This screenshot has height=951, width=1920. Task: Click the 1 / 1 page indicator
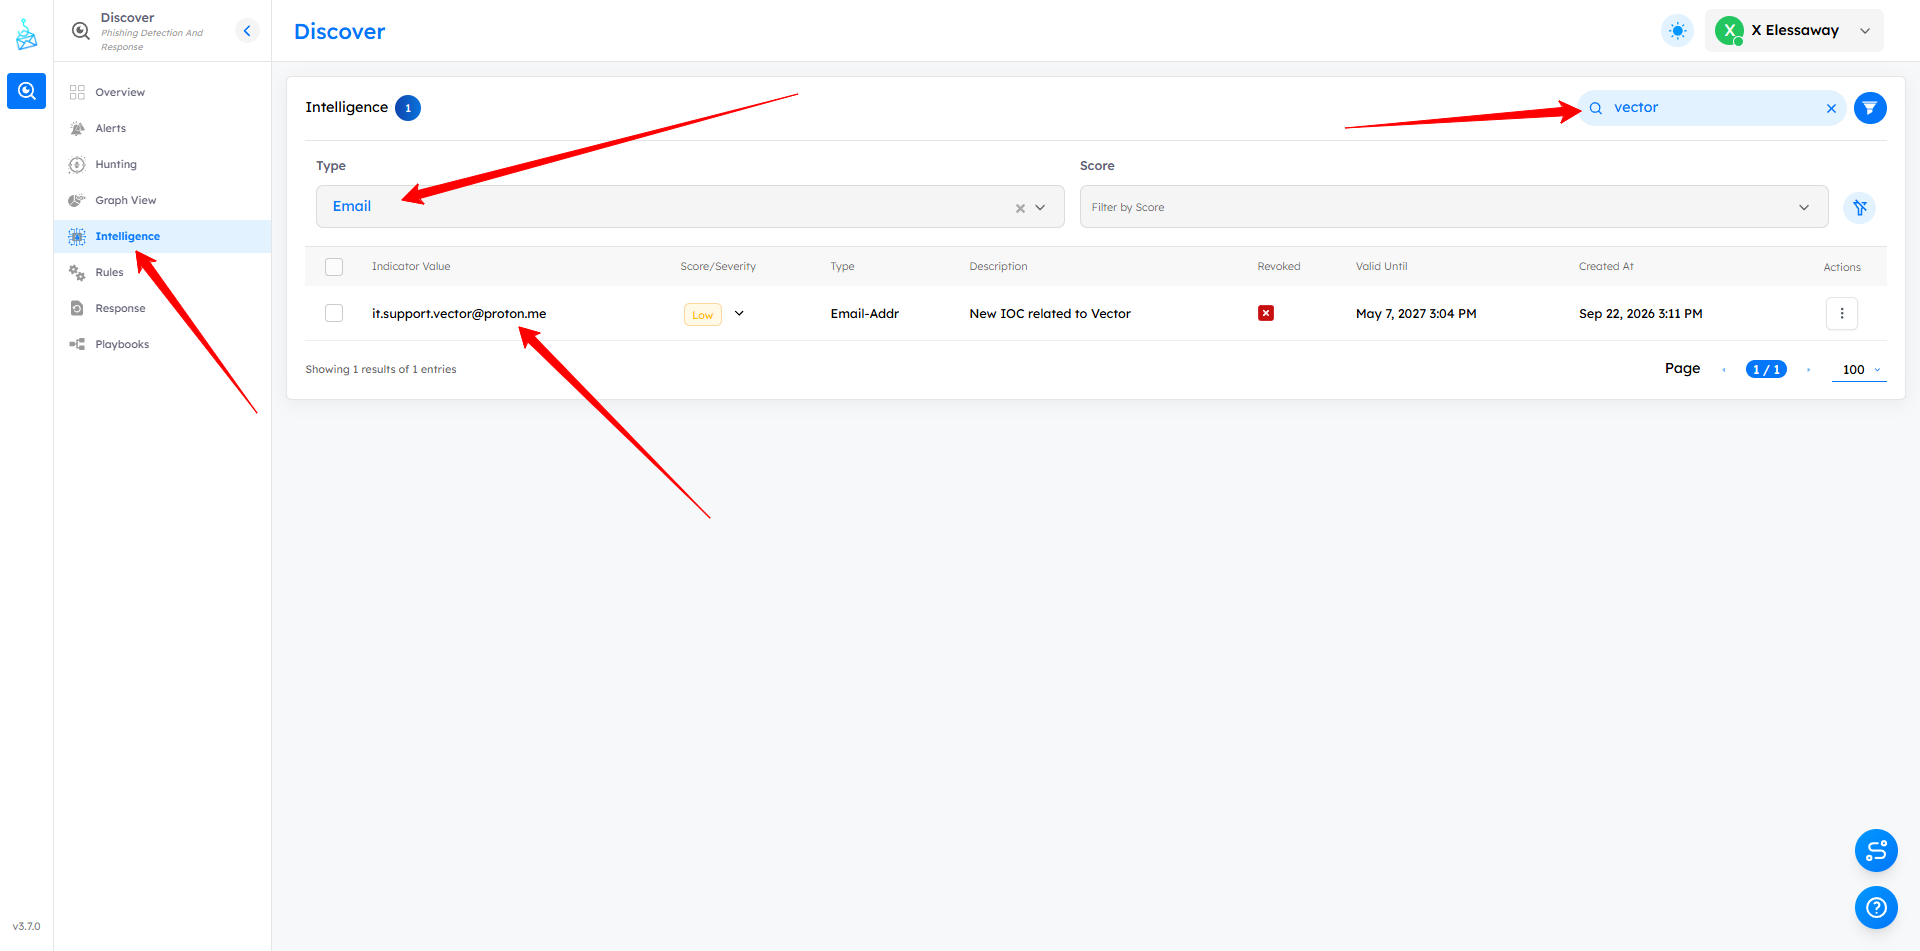pos(1766,370)
